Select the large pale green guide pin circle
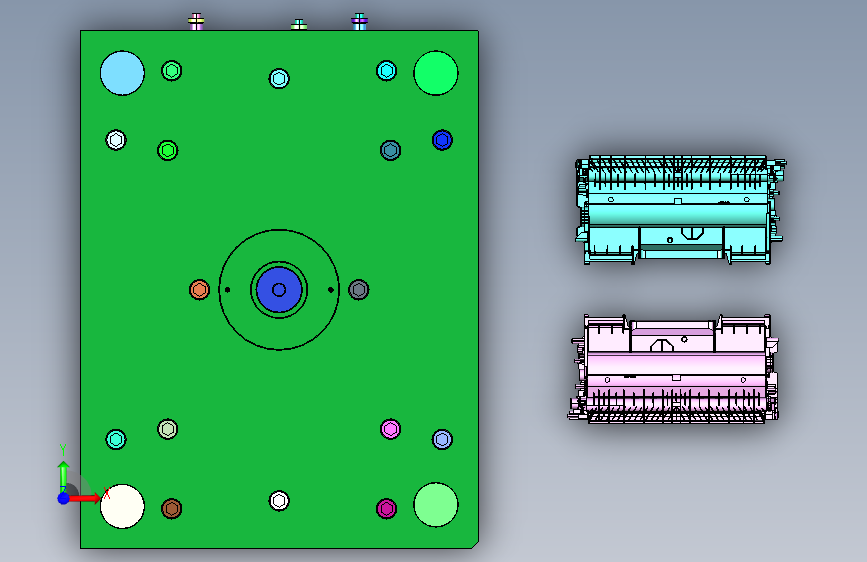Screen dimensions: 867x562 coord(436,504)
